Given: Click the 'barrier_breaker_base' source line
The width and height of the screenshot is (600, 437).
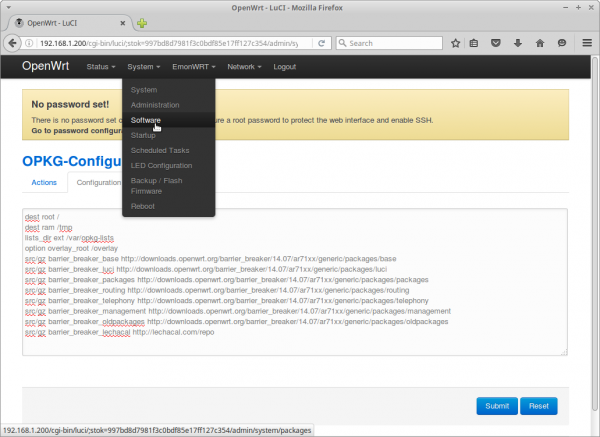Looking at the screenshot, I should (x=210, y=259).
